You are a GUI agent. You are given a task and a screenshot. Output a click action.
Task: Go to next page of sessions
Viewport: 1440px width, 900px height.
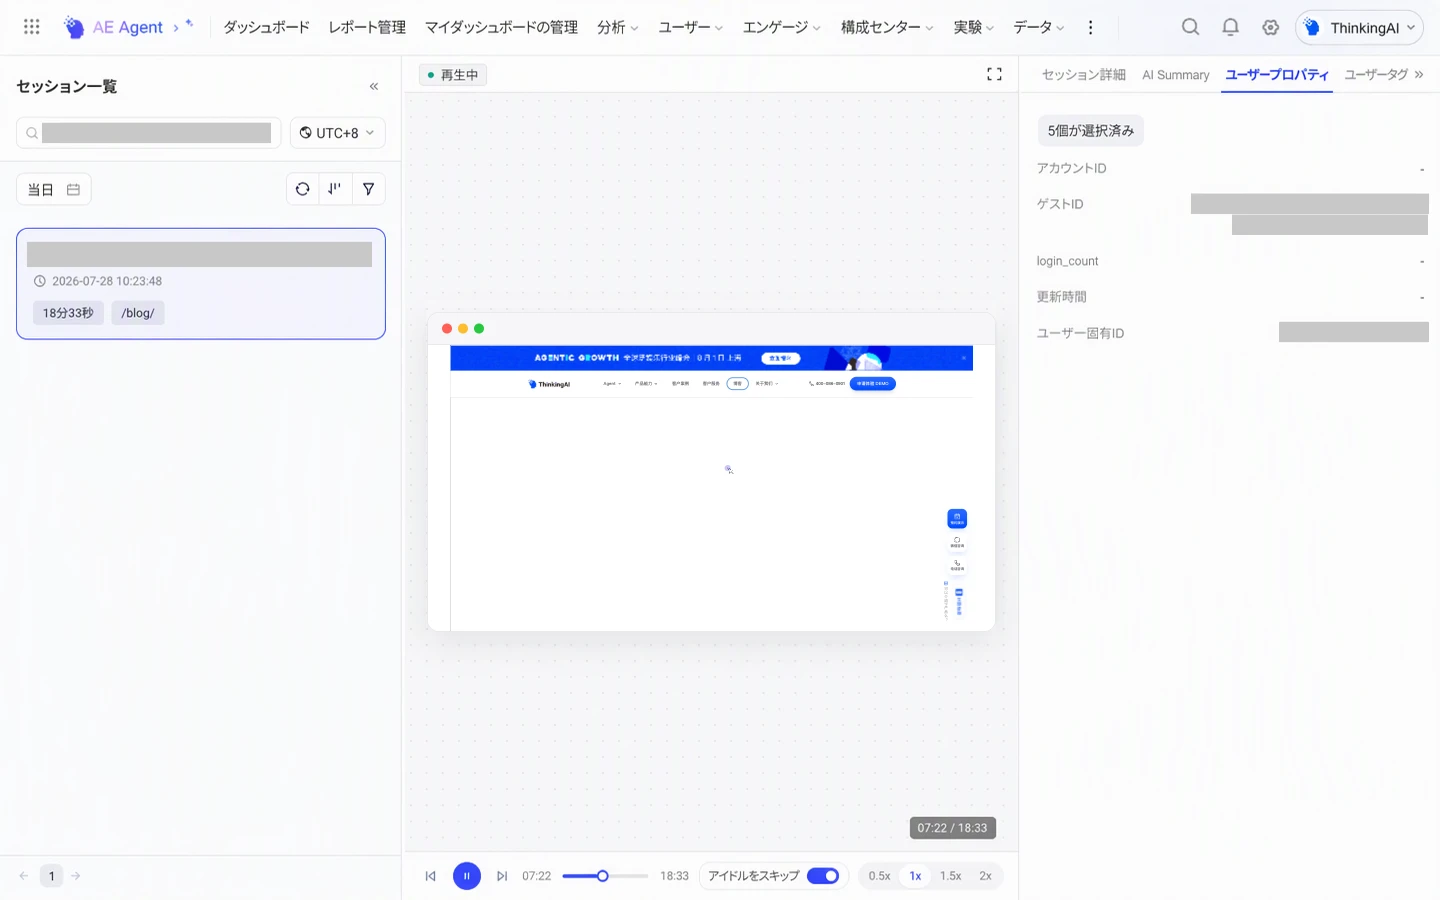click(x=75, y=876)
